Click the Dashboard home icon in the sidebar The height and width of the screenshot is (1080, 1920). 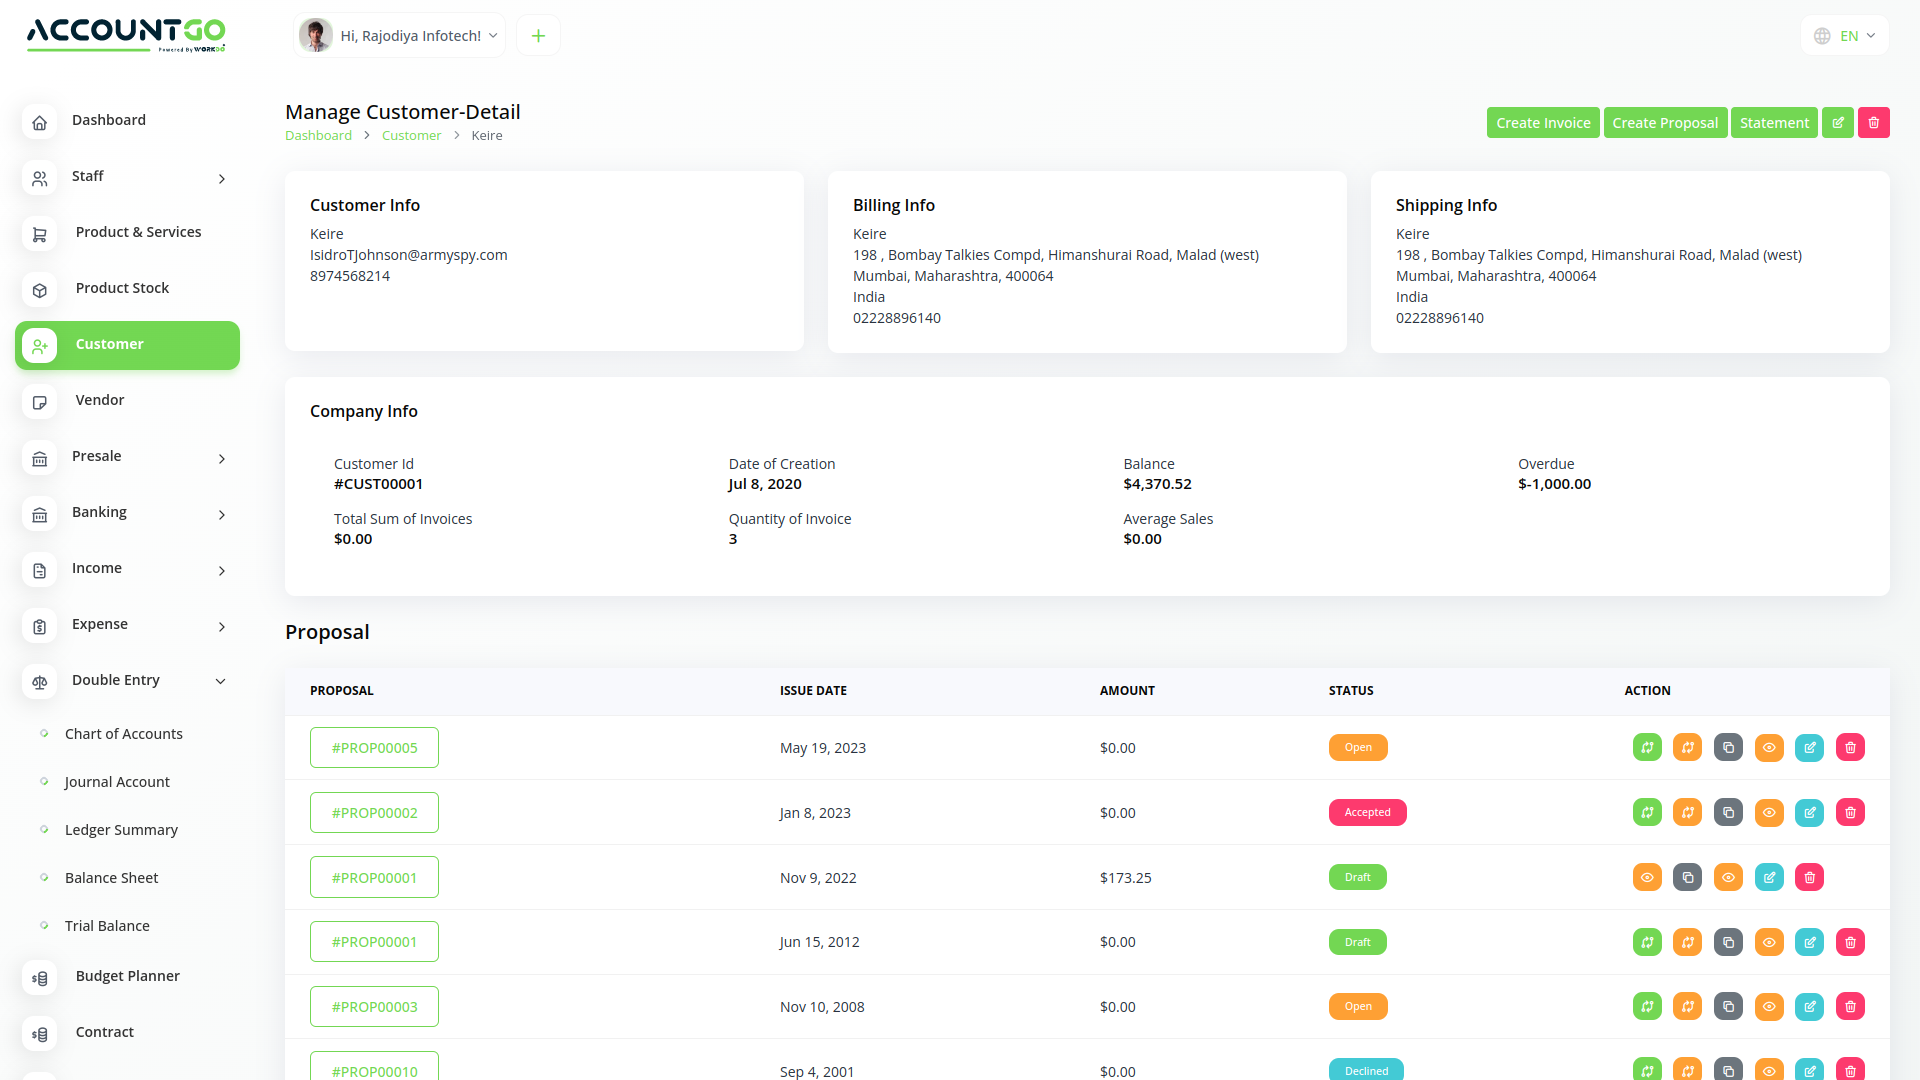39,122
